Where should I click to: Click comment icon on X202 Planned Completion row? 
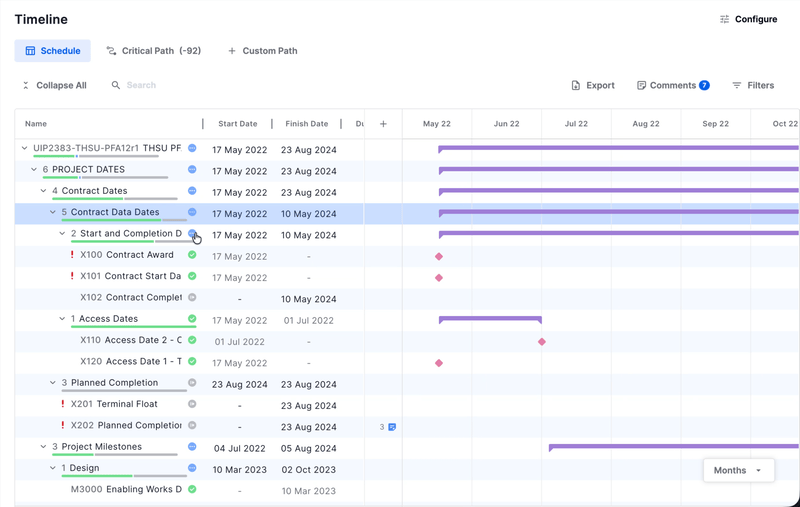click(392, 427)
